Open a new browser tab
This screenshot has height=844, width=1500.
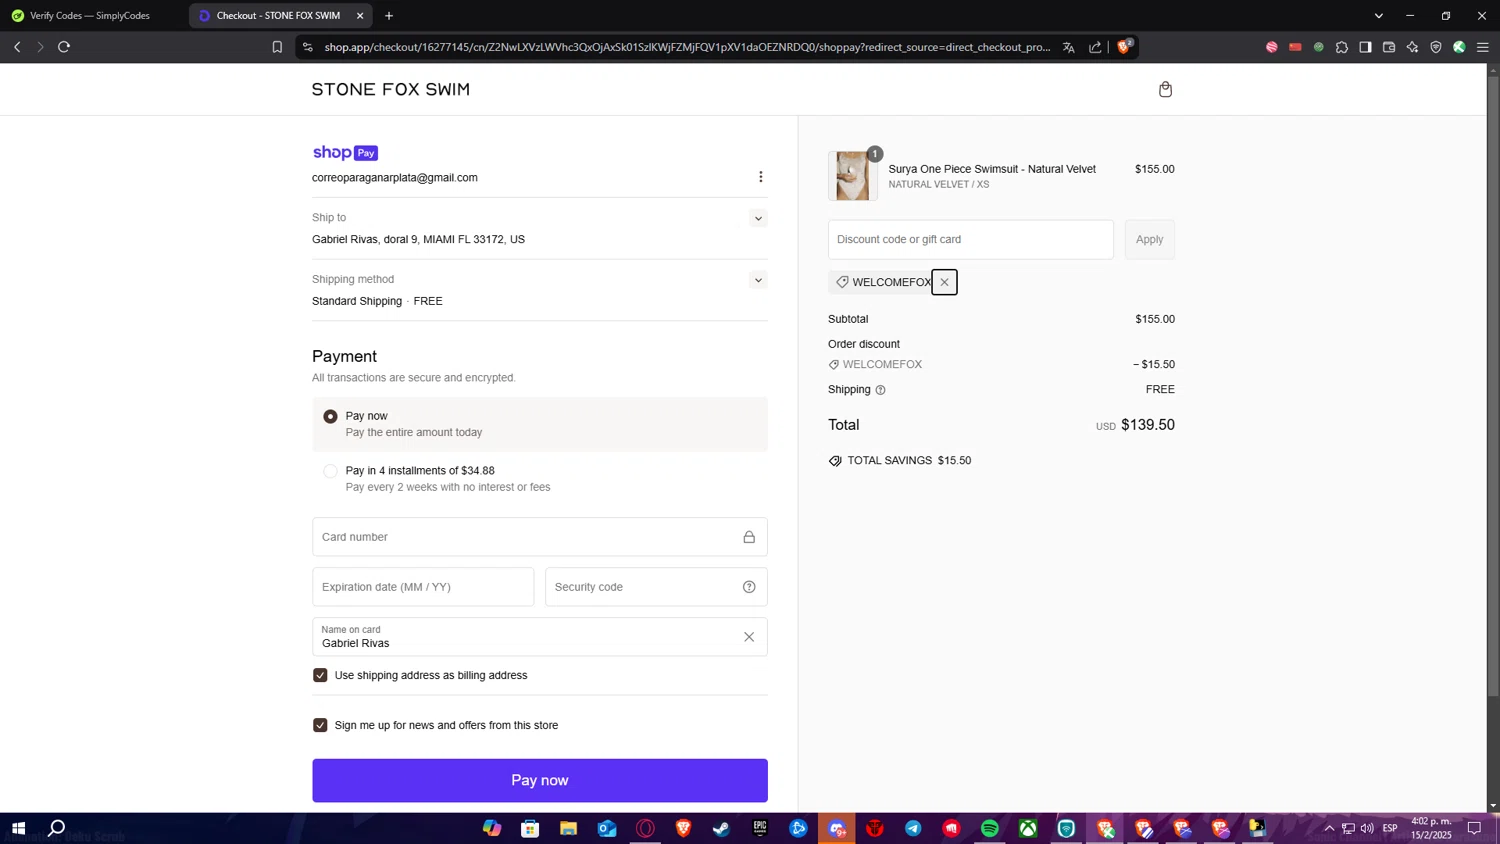pos(389,16)
